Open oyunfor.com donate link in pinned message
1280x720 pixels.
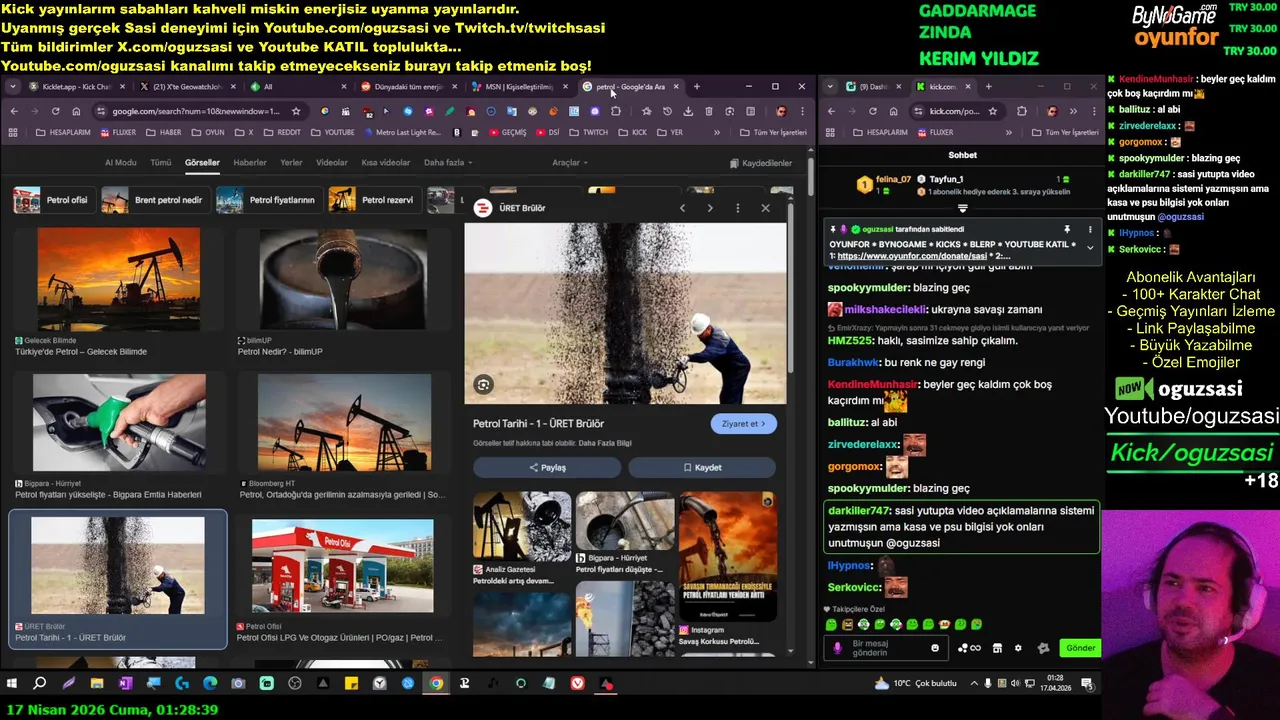coord(912,256)
